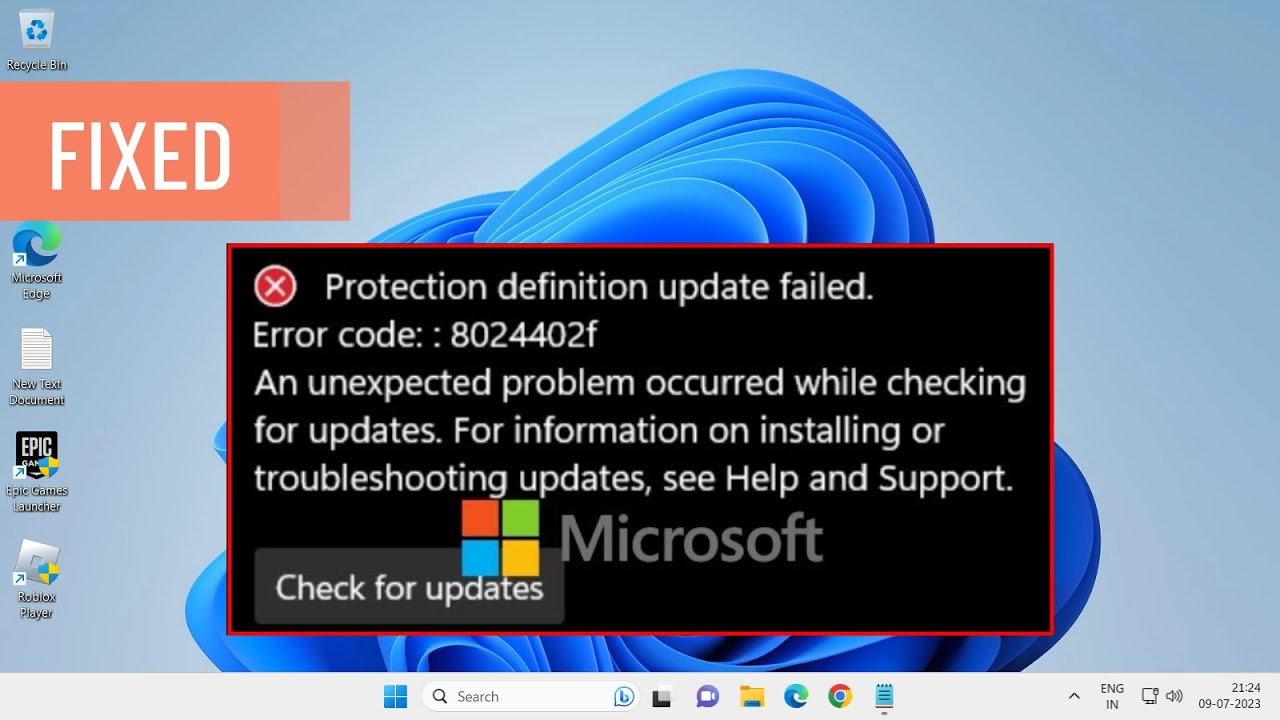Image resolution: width=1280 pixels, height=720 pixels.
Task: Open Bing chat icon in search box
Action: pyautogui.click(x=624, y=696)
